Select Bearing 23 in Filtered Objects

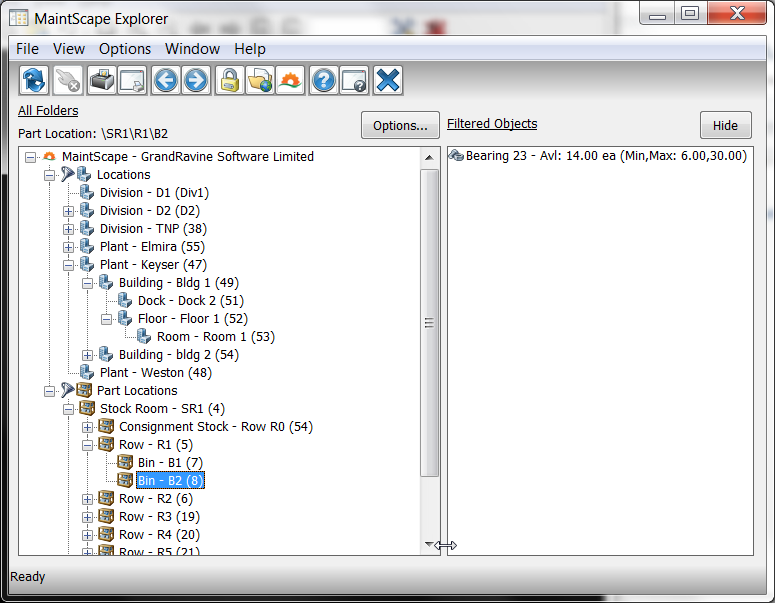tap(606, 156)
